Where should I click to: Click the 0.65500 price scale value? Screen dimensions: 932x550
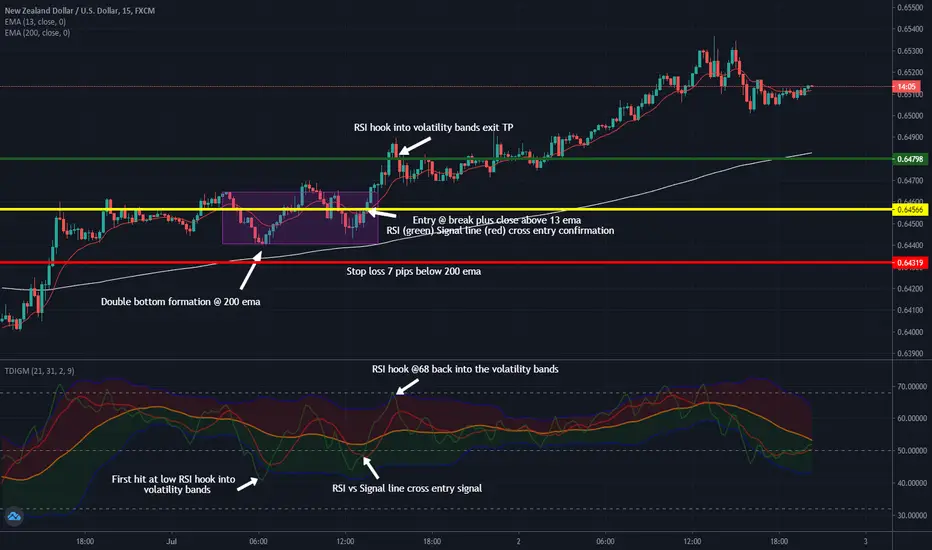pos(910,8)
